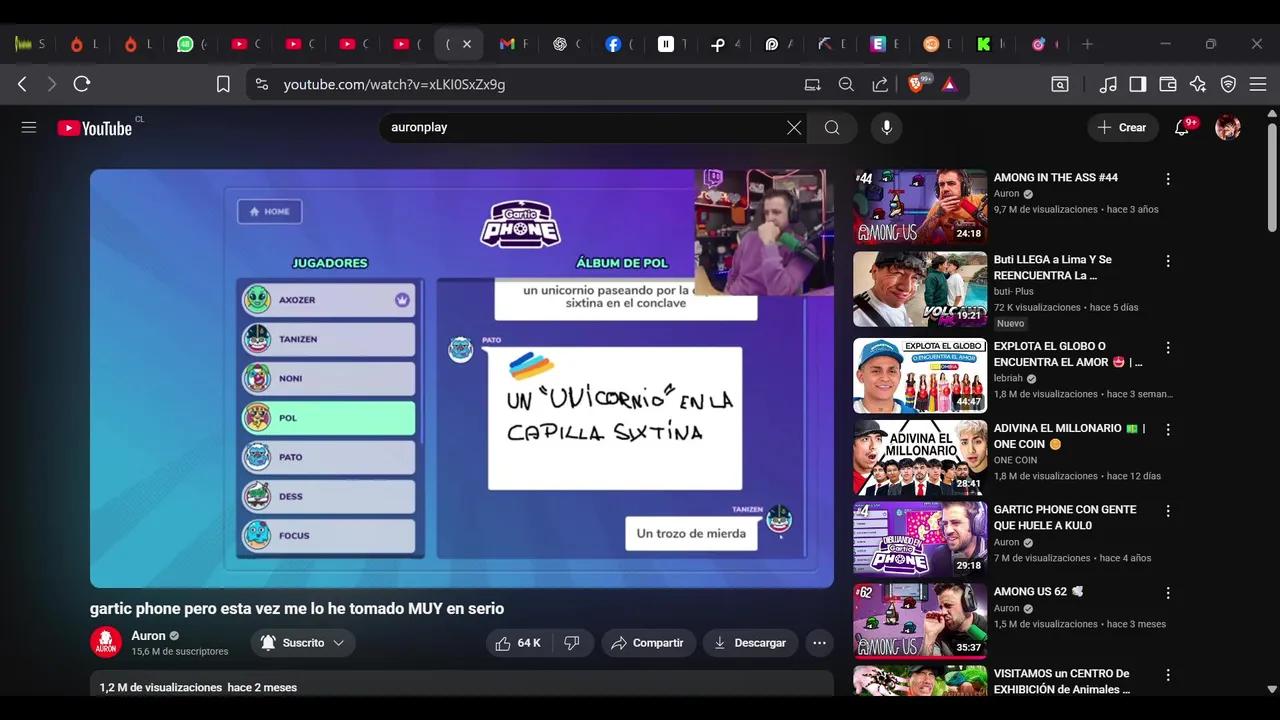Open site settings icon in the address bar
This screenshot has width=1280, height=720.
pyautogui.click(x=261, y=85)
